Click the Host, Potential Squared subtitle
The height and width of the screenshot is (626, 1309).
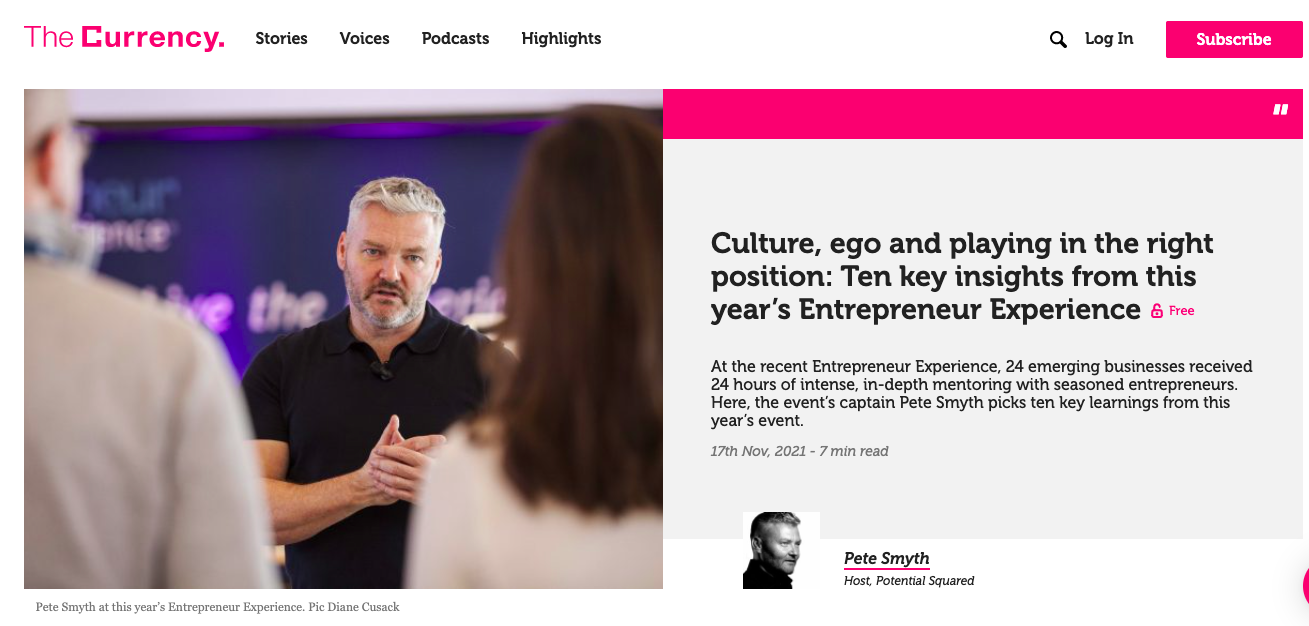908,581
